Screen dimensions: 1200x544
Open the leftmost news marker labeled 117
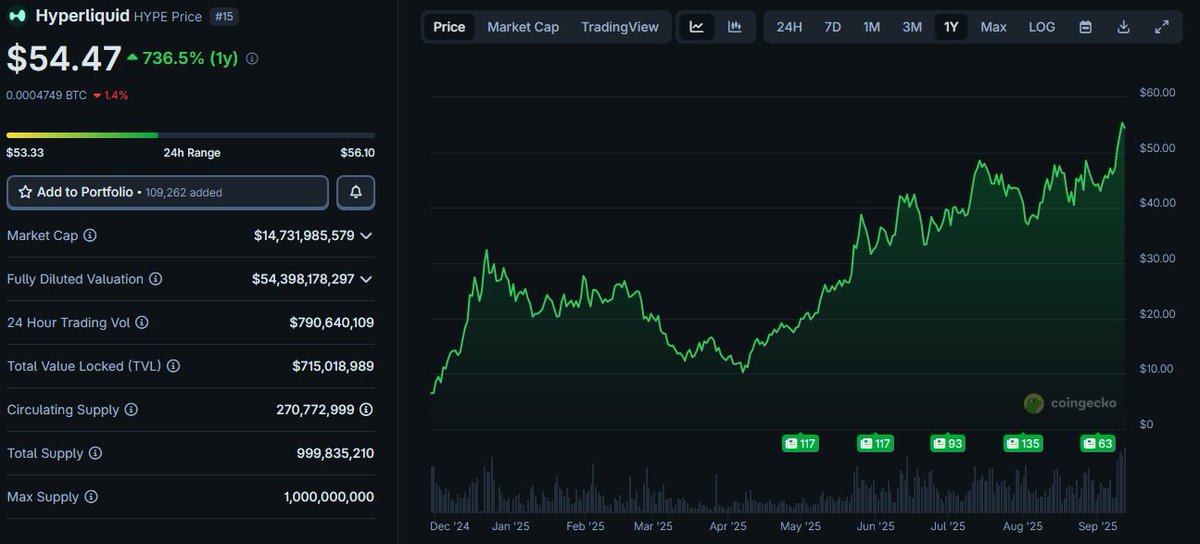tap(800, 443)
